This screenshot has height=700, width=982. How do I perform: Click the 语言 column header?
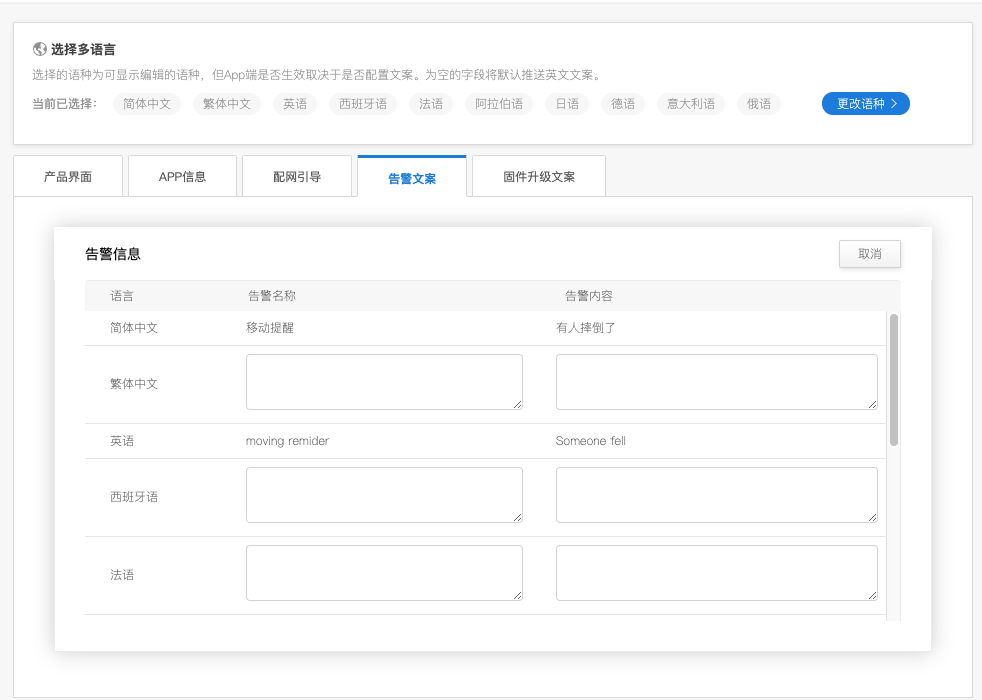[122, 296]
